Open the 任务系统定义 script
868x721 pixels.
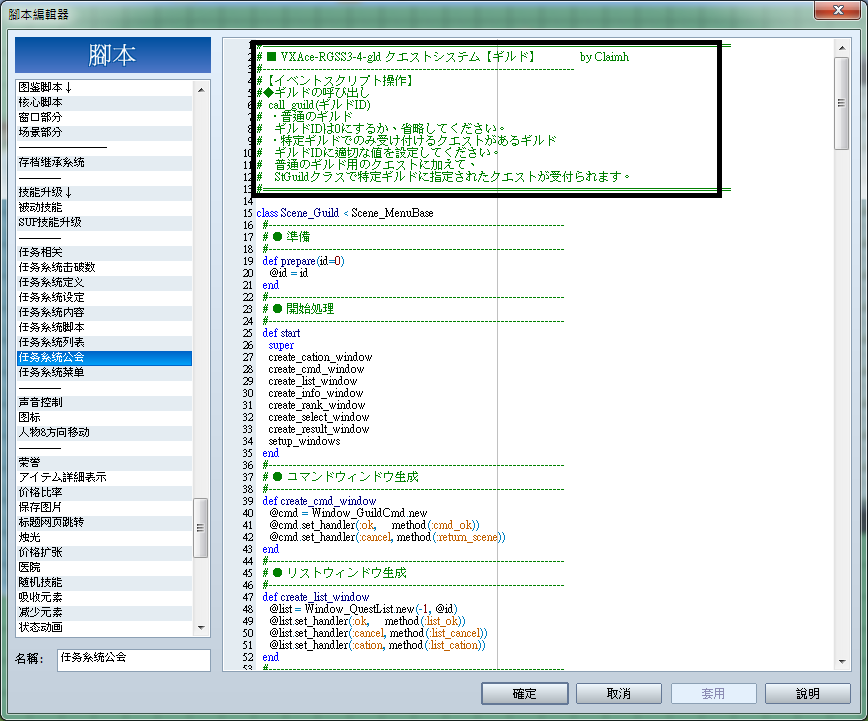(105, 282)
